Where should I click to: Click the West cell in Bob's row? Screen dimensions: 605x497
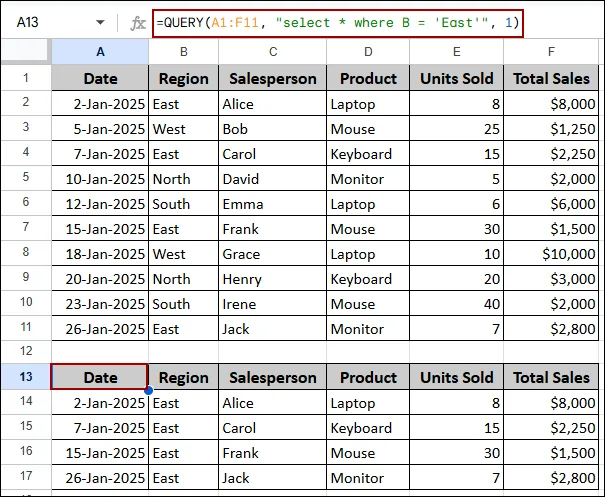point(184,128)
